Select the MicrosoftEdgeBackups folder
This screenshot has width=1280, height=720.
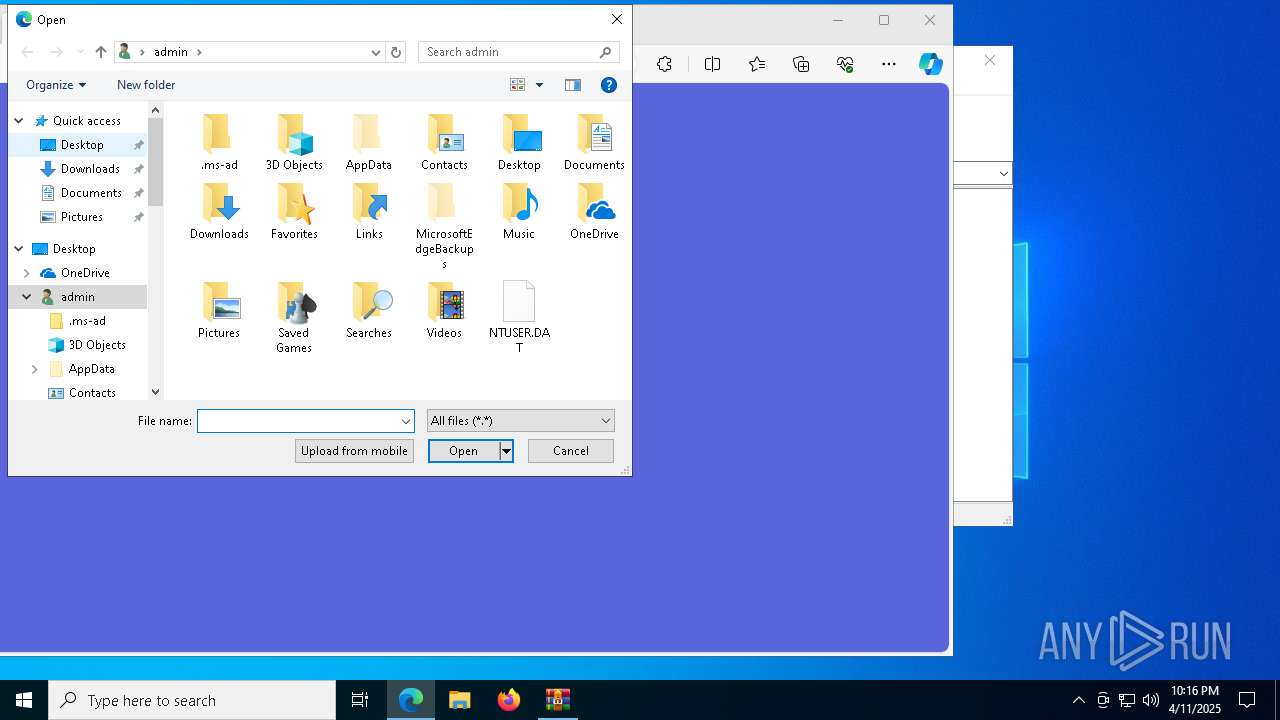point(444,226)
